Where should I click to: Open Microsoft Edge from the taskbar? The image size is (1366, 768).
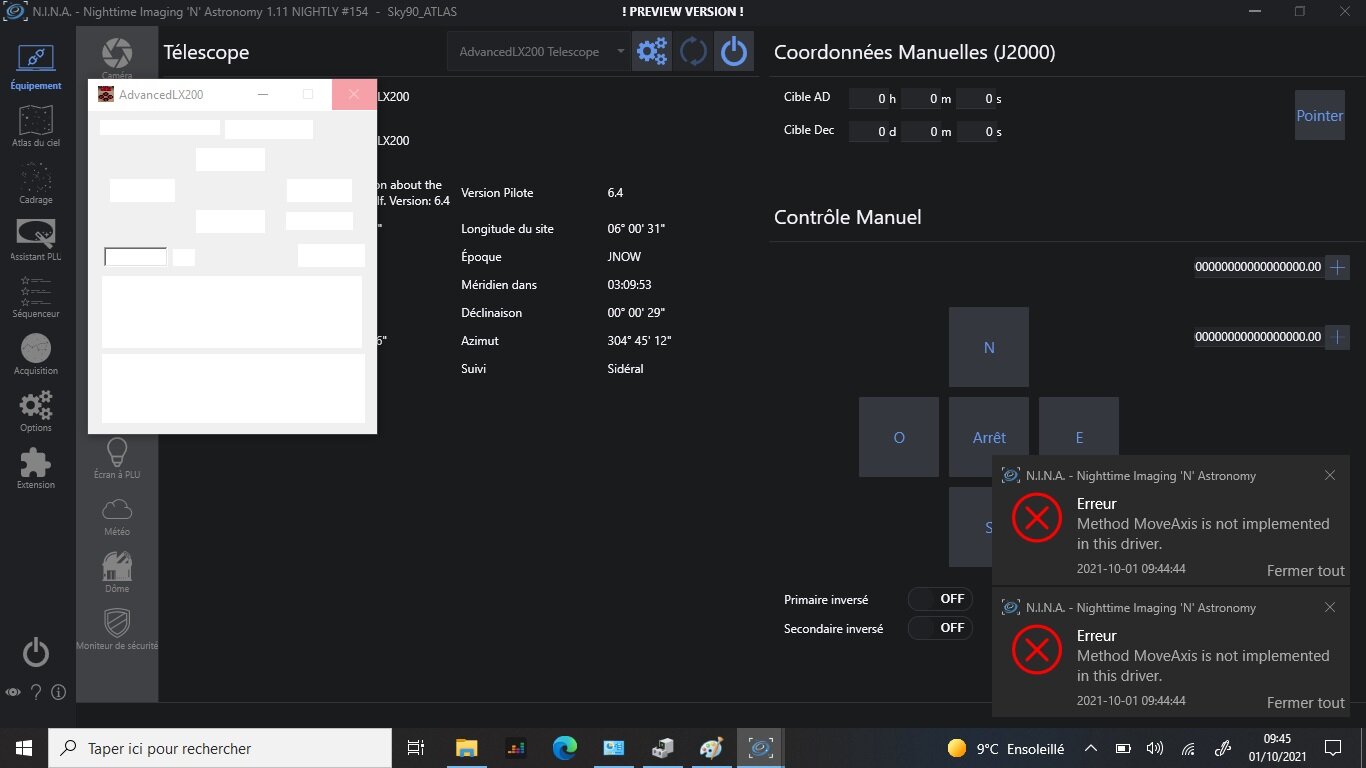pos(565,748)
